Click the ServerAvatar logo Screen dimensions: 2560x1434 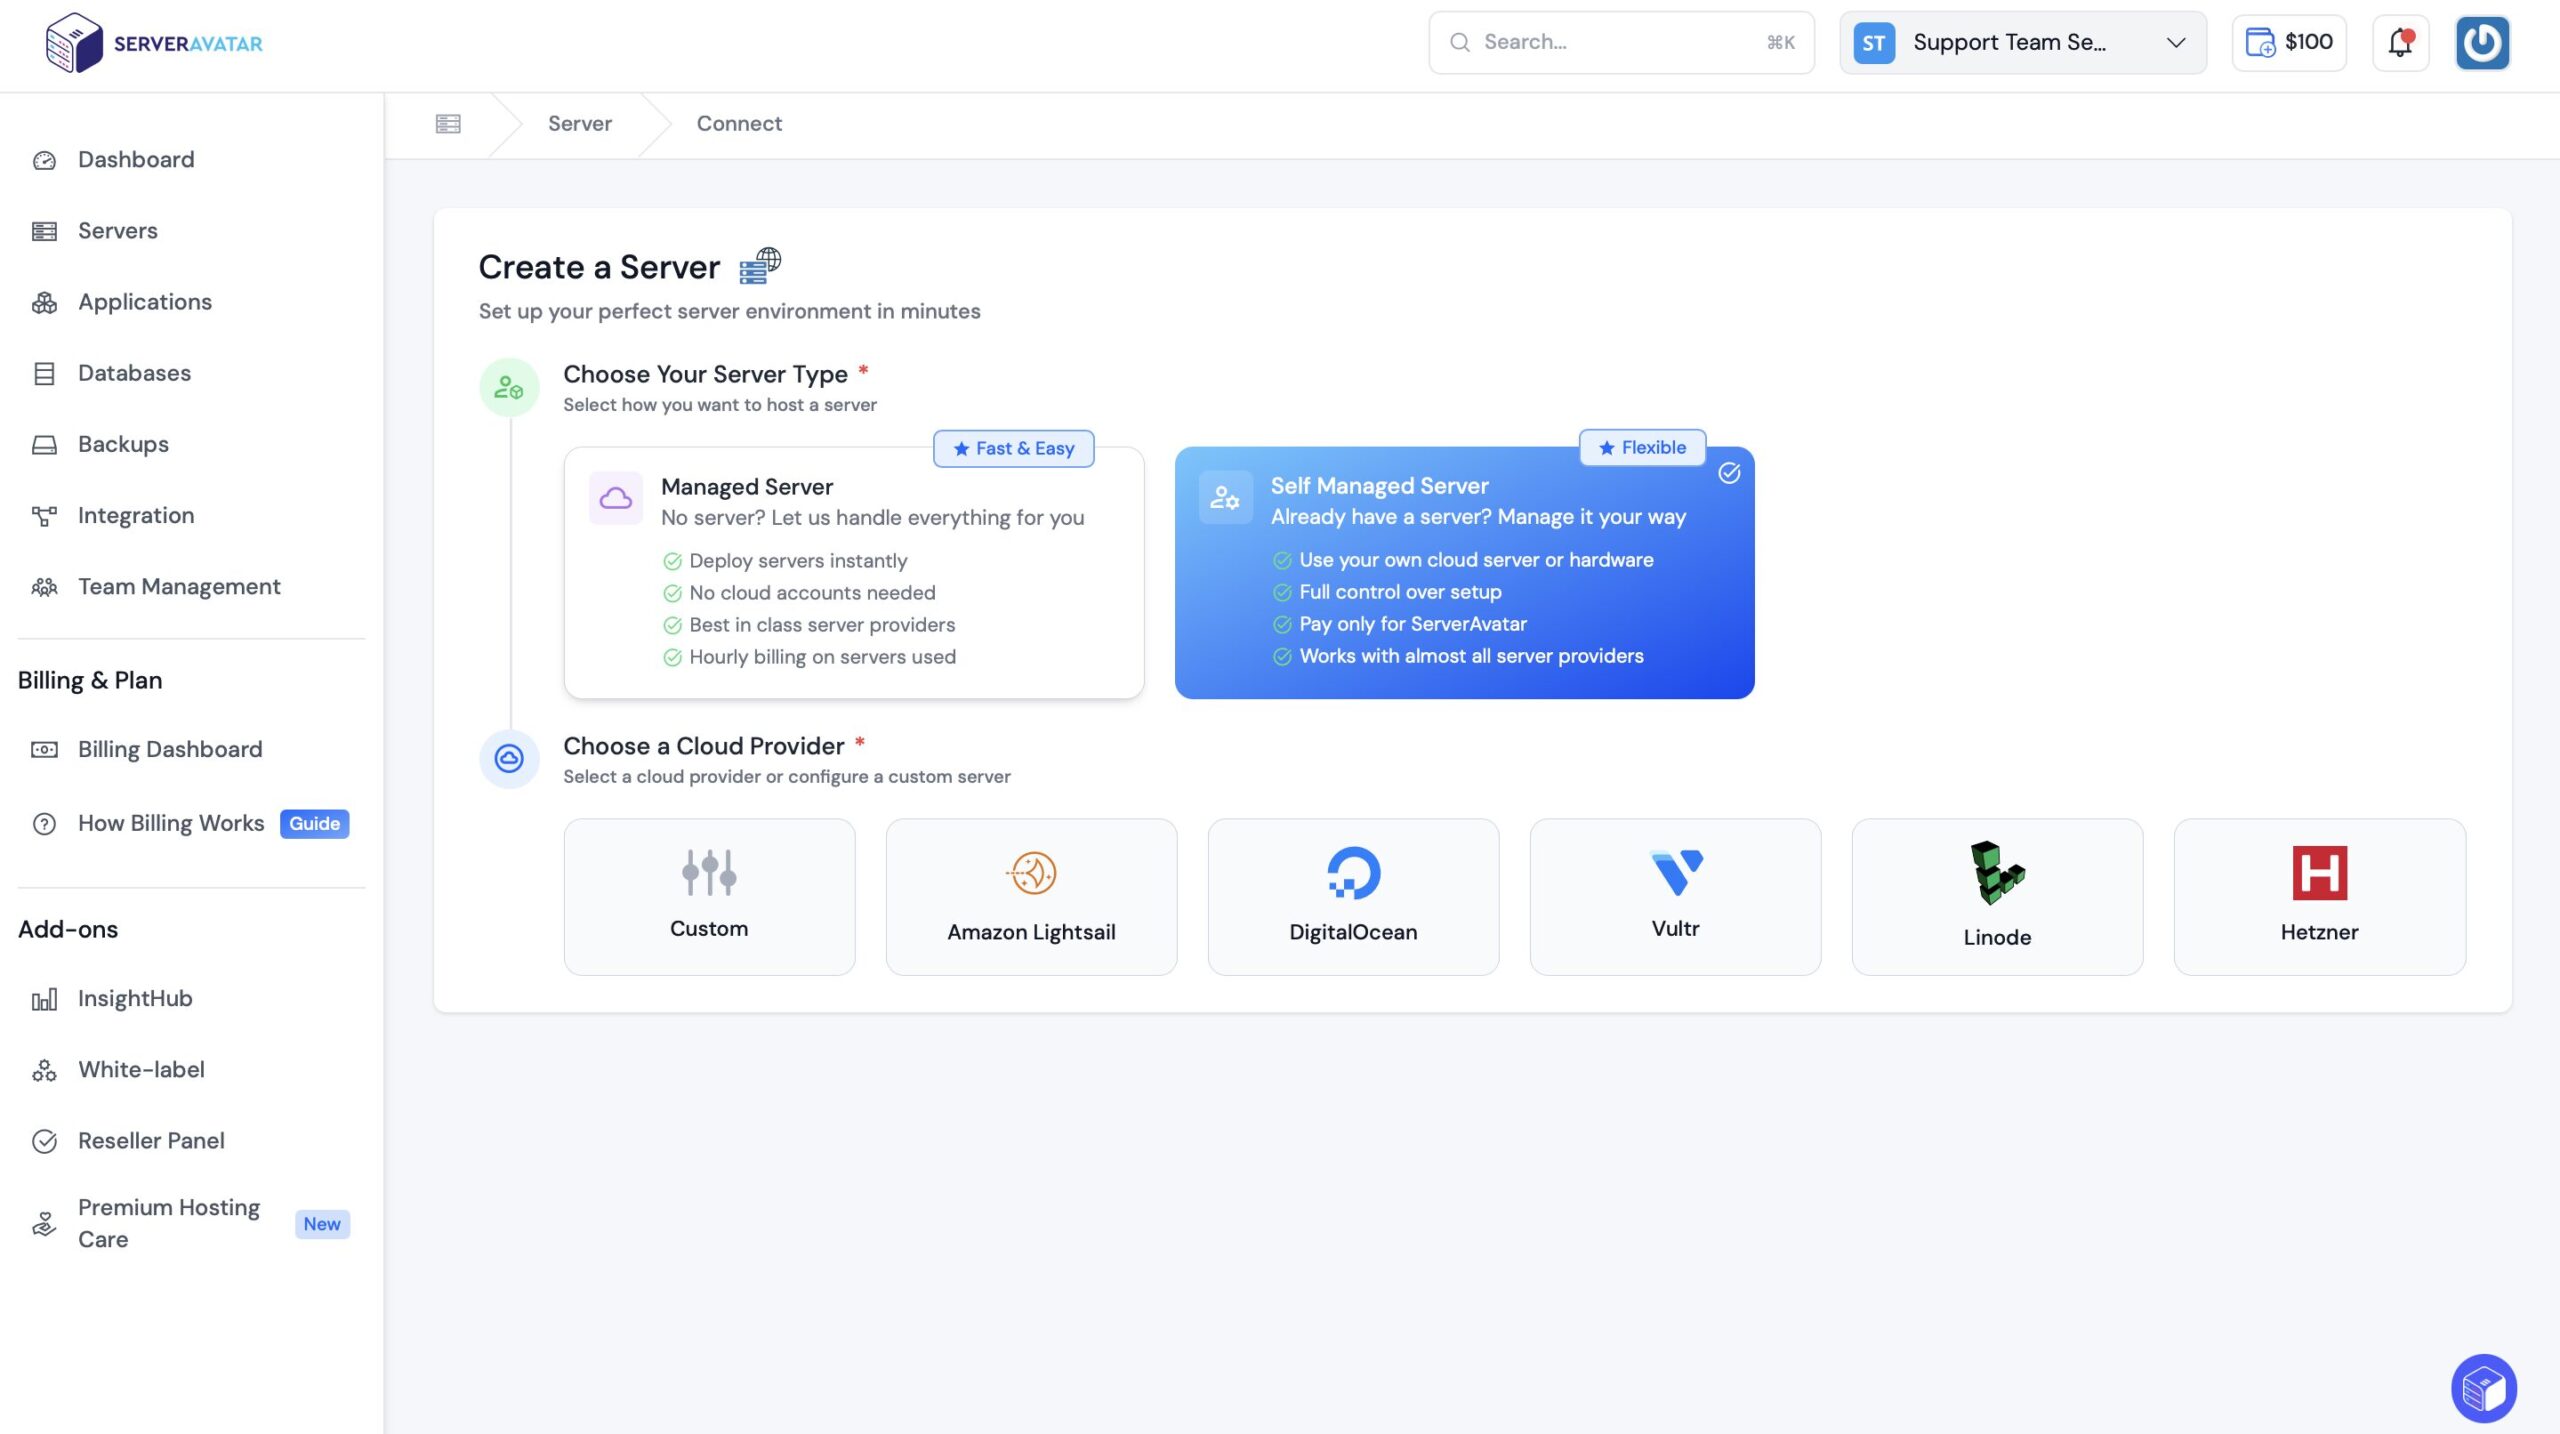154,43
